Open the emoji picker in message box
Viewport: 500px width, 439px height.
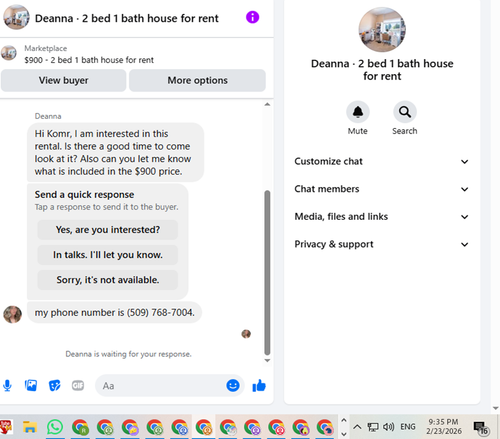pos(233,385)
